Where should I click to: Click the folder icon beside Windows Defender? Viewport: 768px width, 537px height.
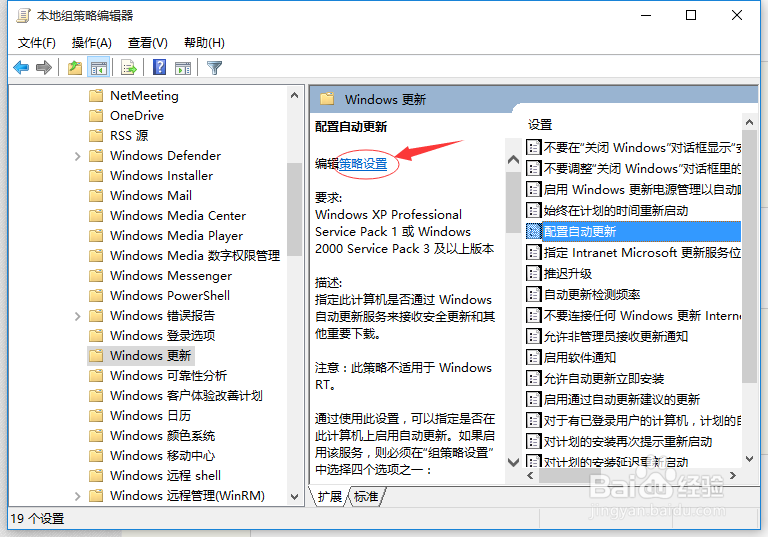click(x=96, y=156)
